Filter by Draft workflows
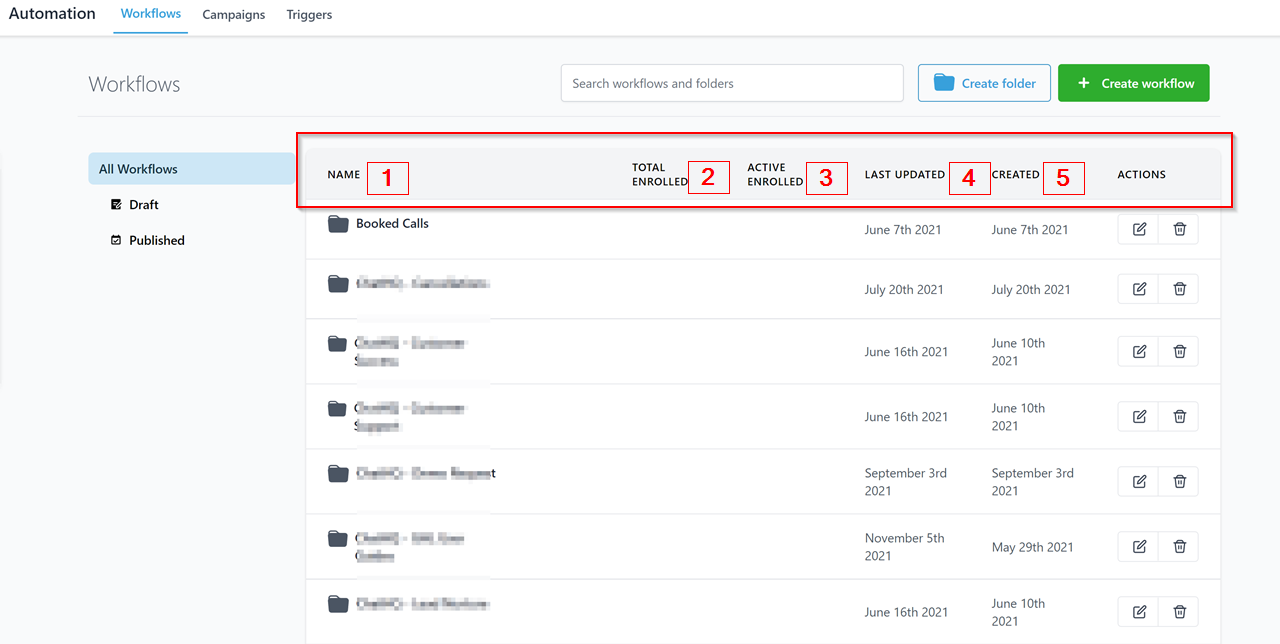 point(143,204)
